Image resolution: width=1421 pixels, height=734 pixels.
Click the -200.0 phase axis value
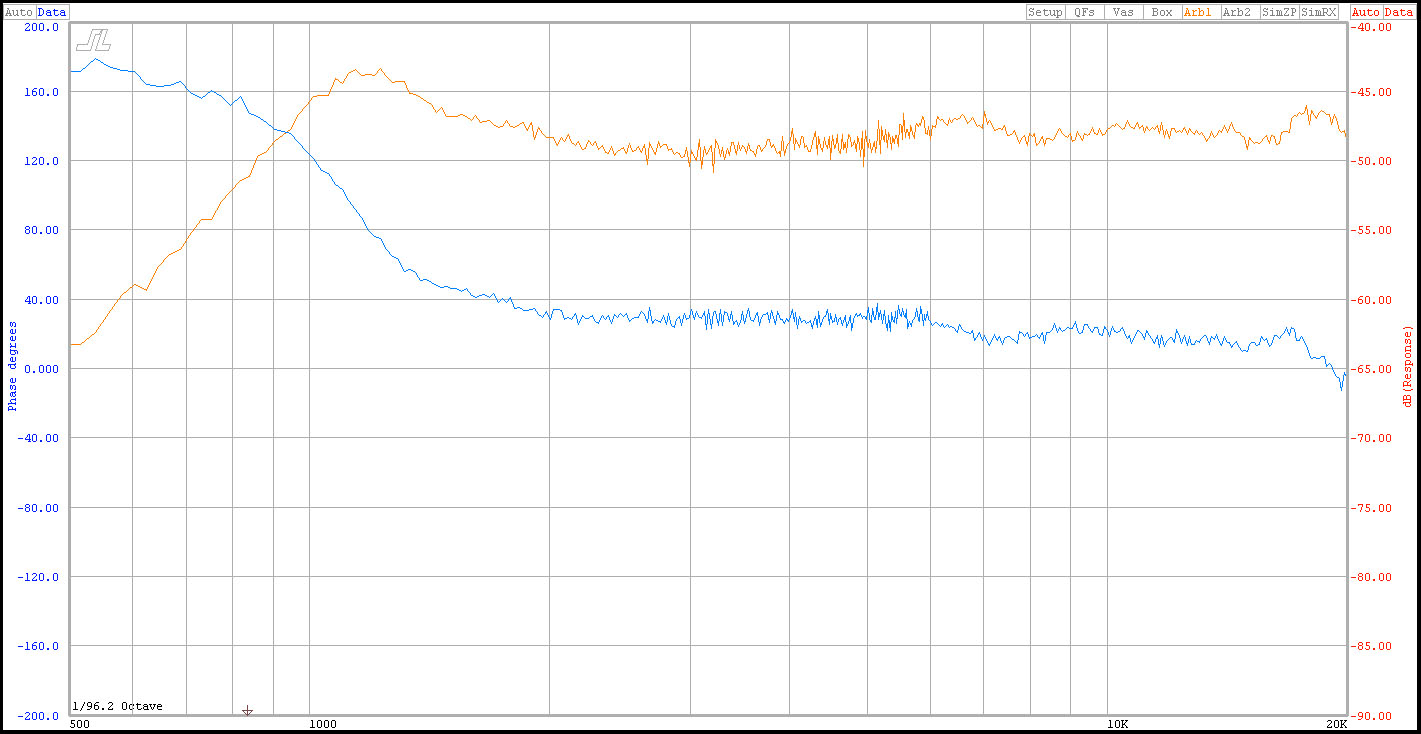pyautogui.click(x=39, y=716)
